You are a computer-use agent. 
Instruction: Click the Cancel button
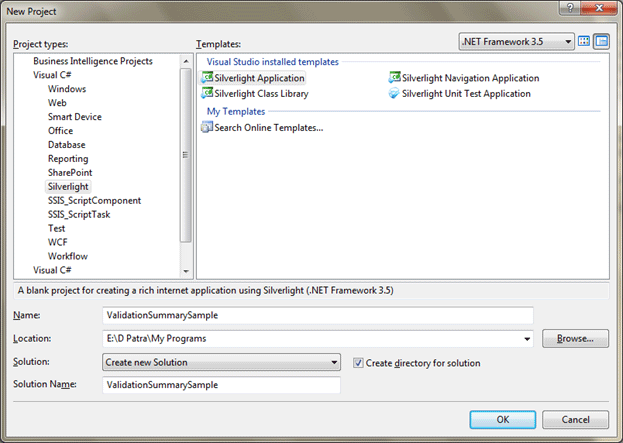[x=575, y=420]
